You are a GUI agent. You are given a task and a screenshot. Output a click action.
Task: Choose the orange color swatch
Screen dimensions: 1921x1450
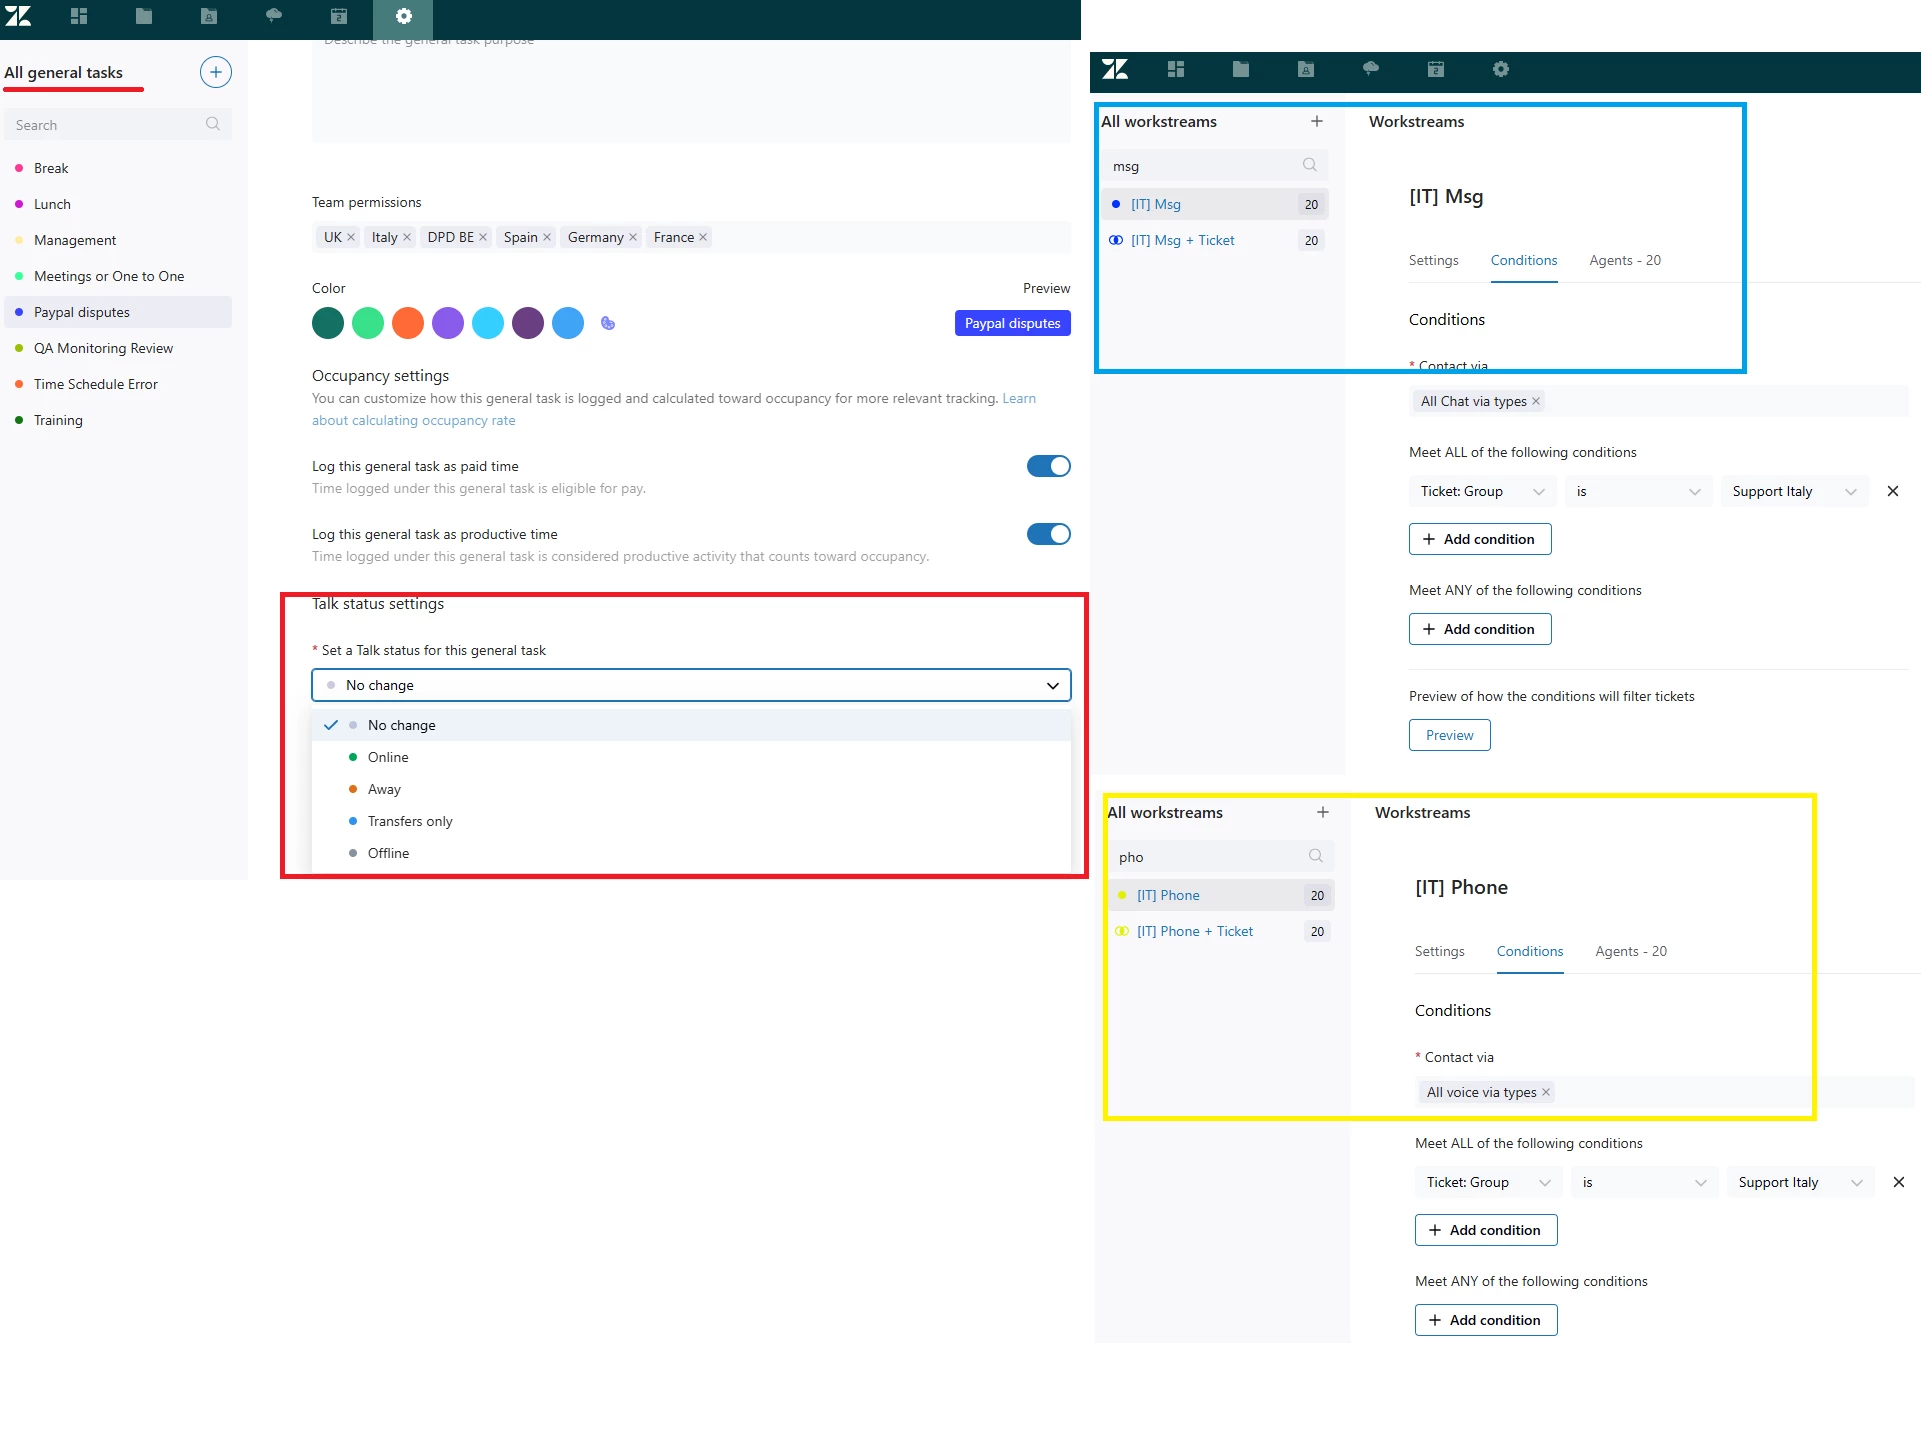408,323
